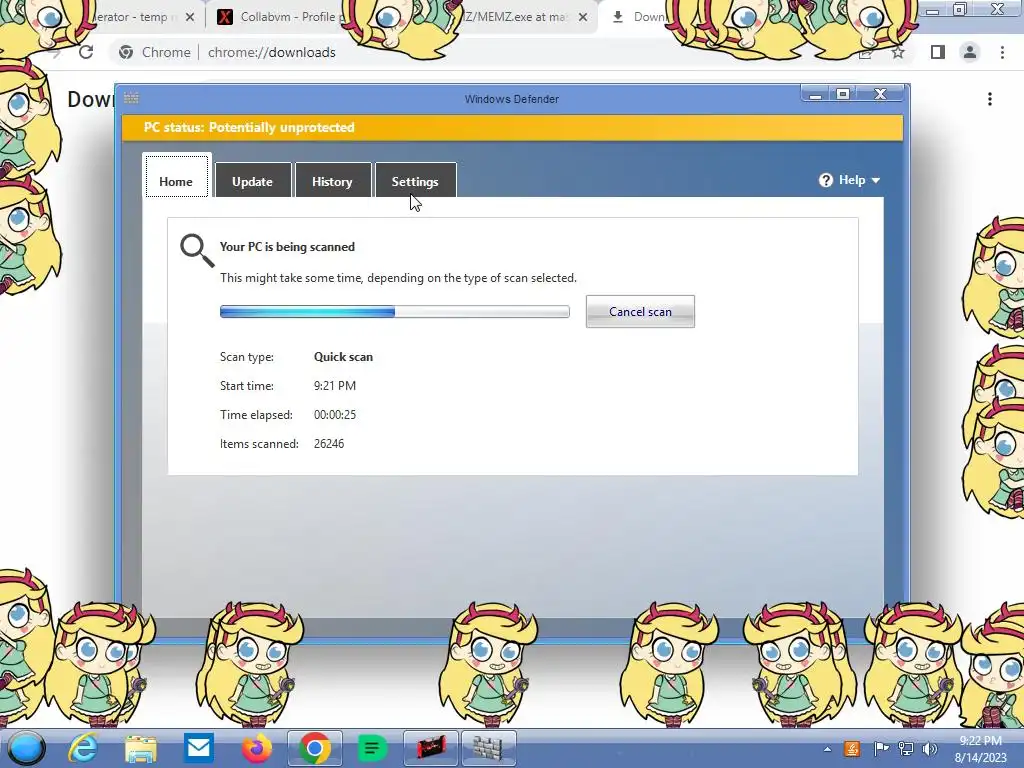Image resolution: width=1024 pixels, height=768 pixels.
Task: Click the Windows Defender brick wall taskbar icon
Action: [x=488, y=748]
